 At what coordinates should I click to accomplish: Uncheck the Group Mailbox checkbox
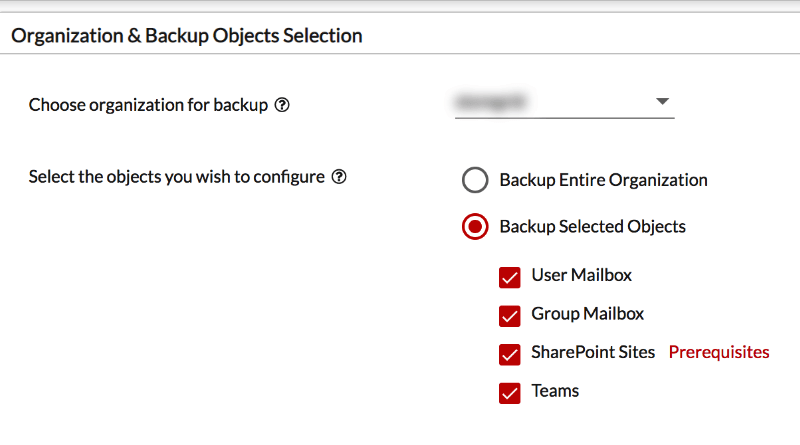click(x=510, y=316)
